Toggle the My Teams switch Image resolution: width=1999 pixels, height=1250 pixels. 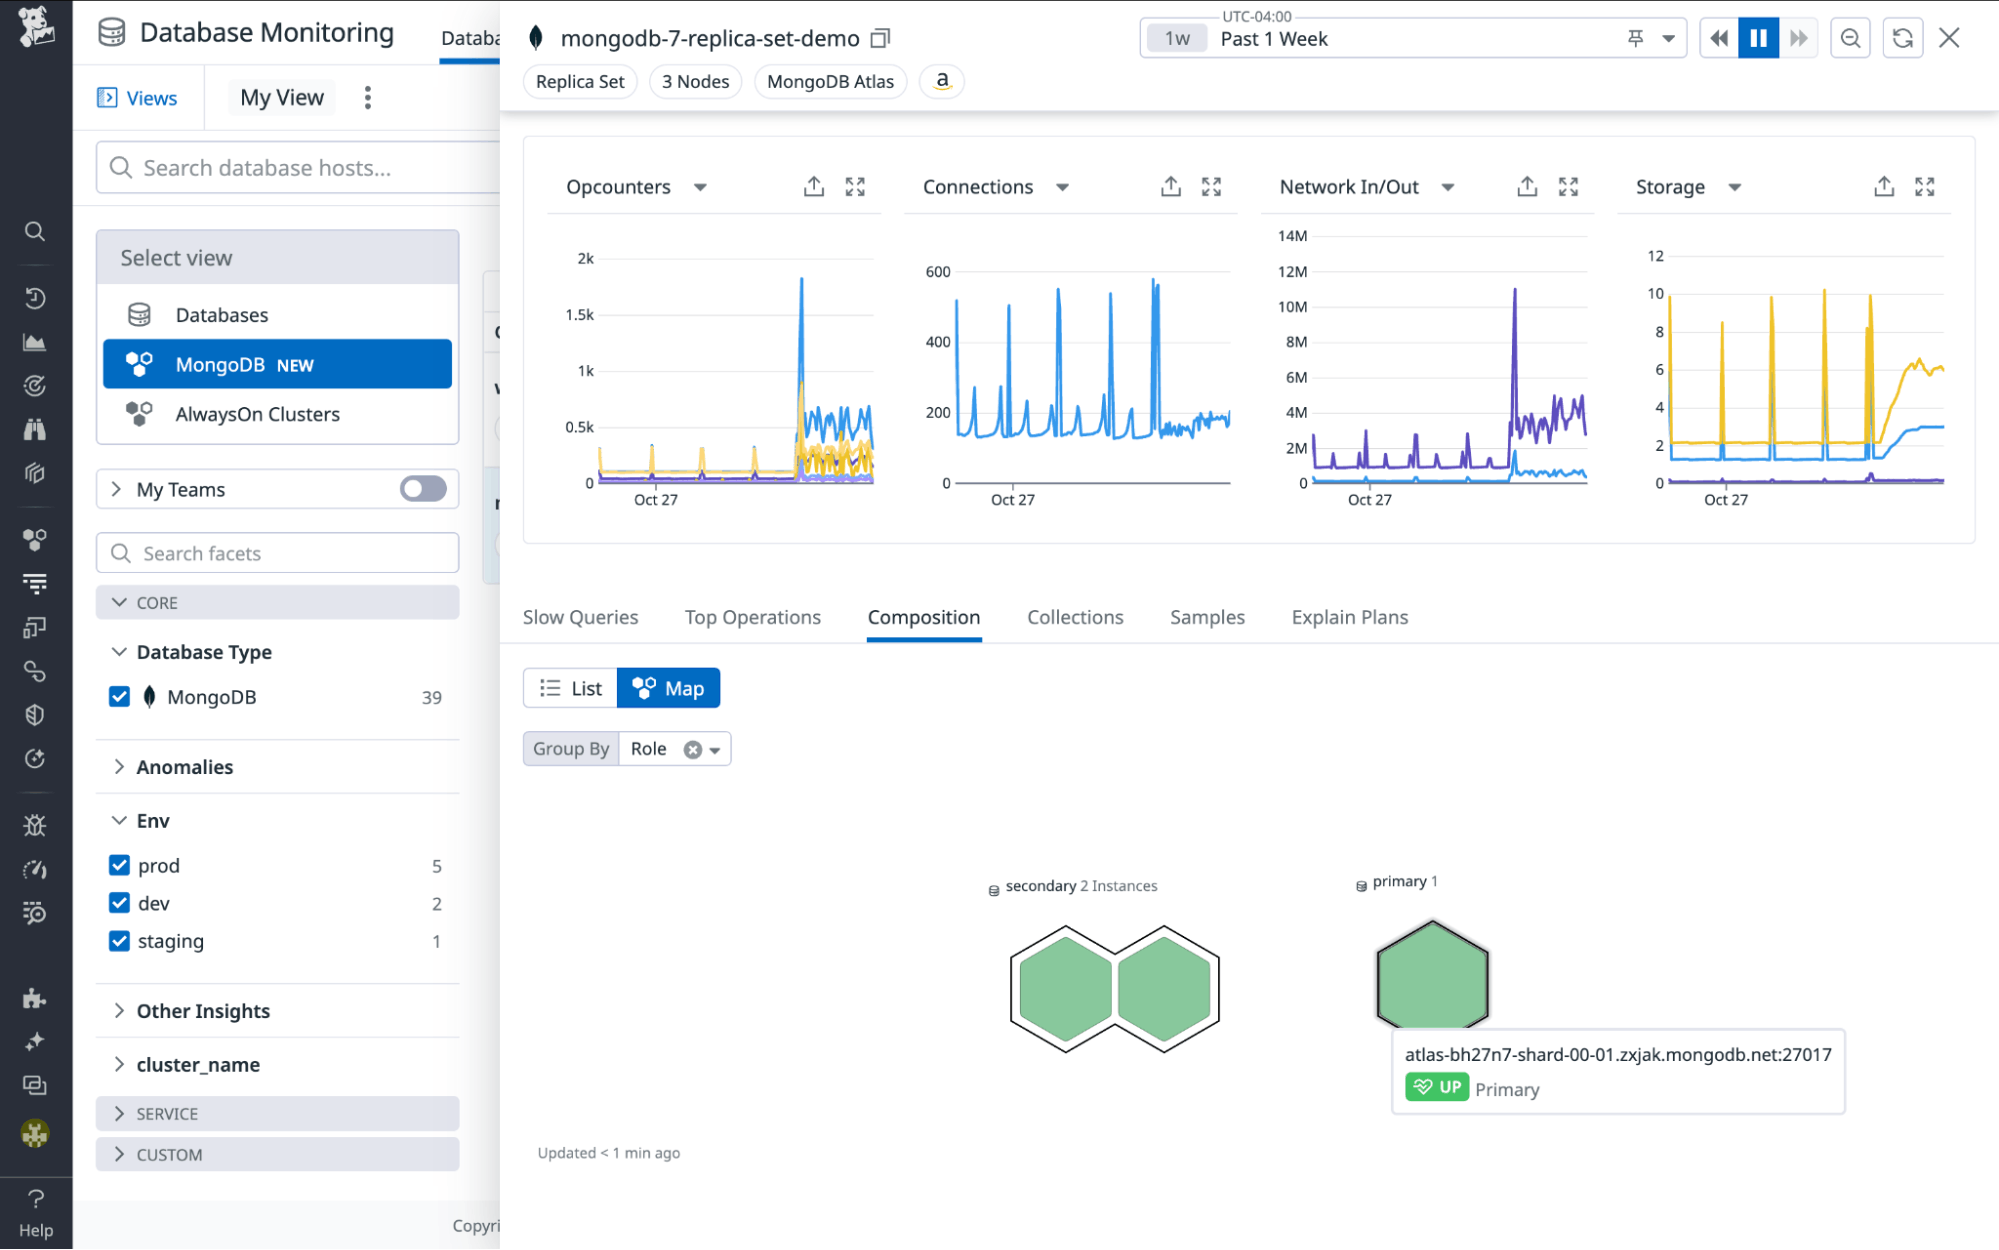423,489
